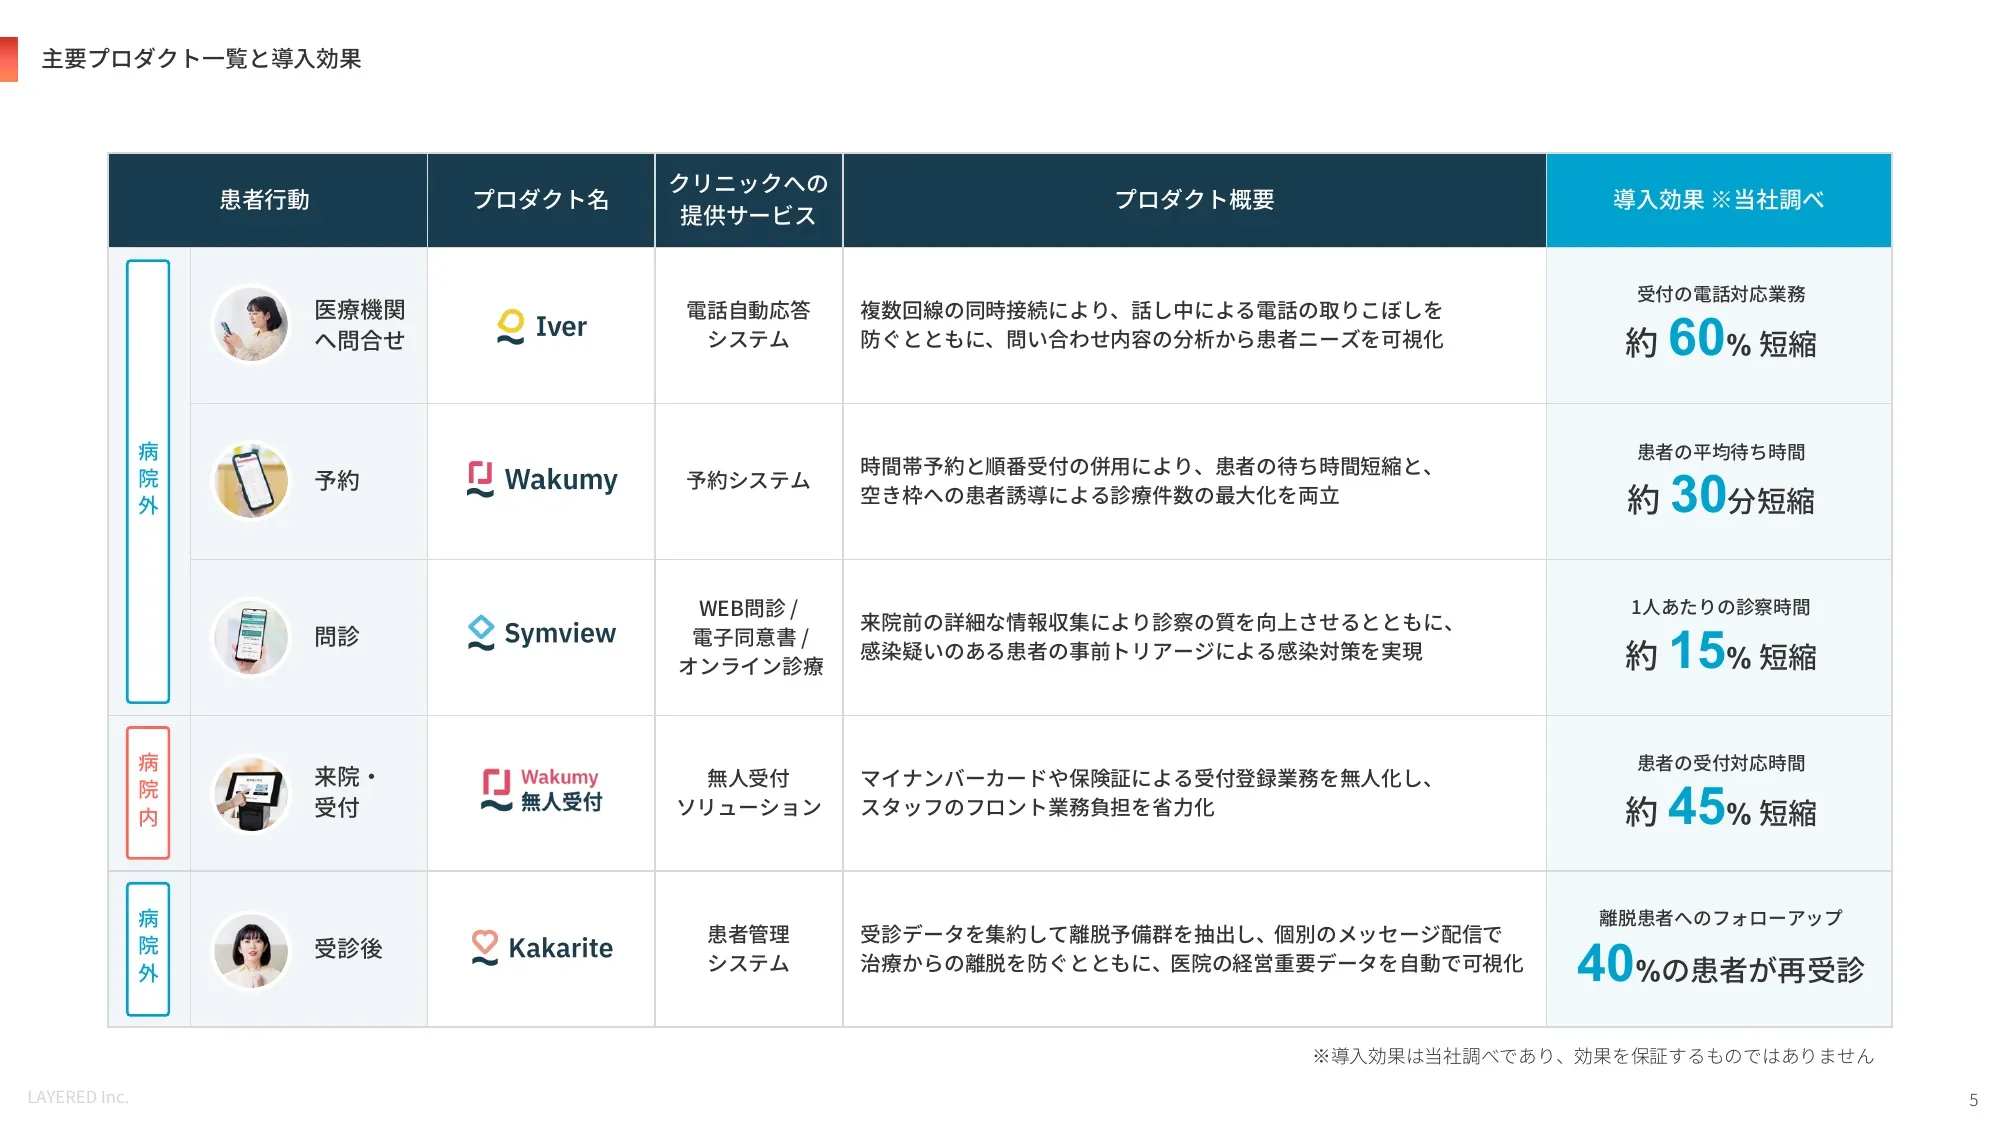Click the 予約システム service cell
The width and height of the screenshot is (2000, 1125).
click(748, 481)
